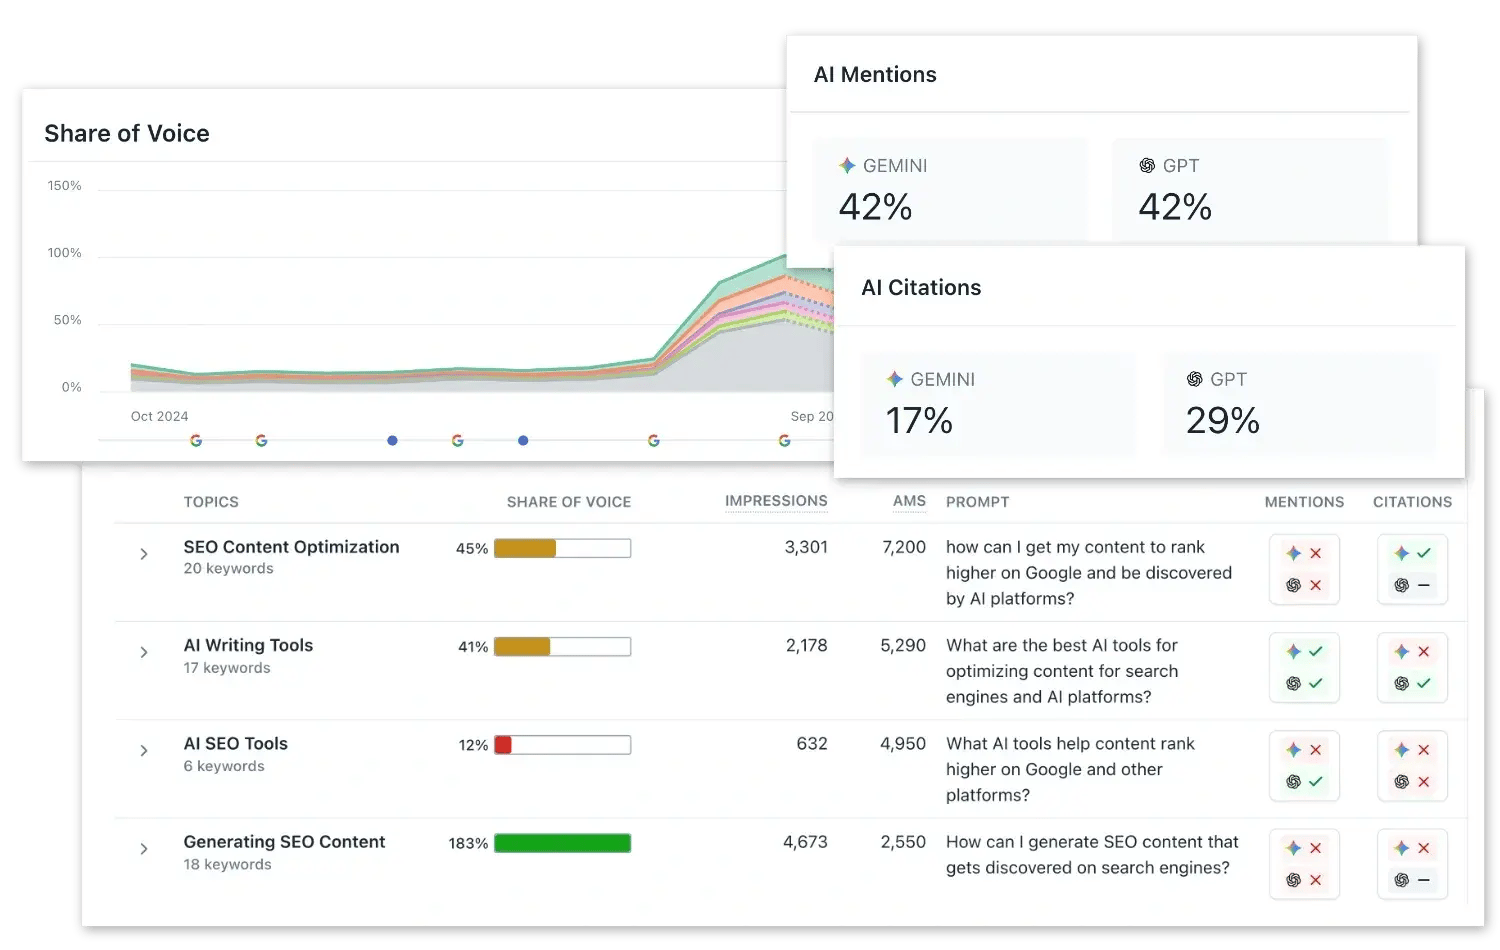This screenshot has width=1500, height=950.
Task: Expand the AI SEO Tools topic row
Action: 144,751
